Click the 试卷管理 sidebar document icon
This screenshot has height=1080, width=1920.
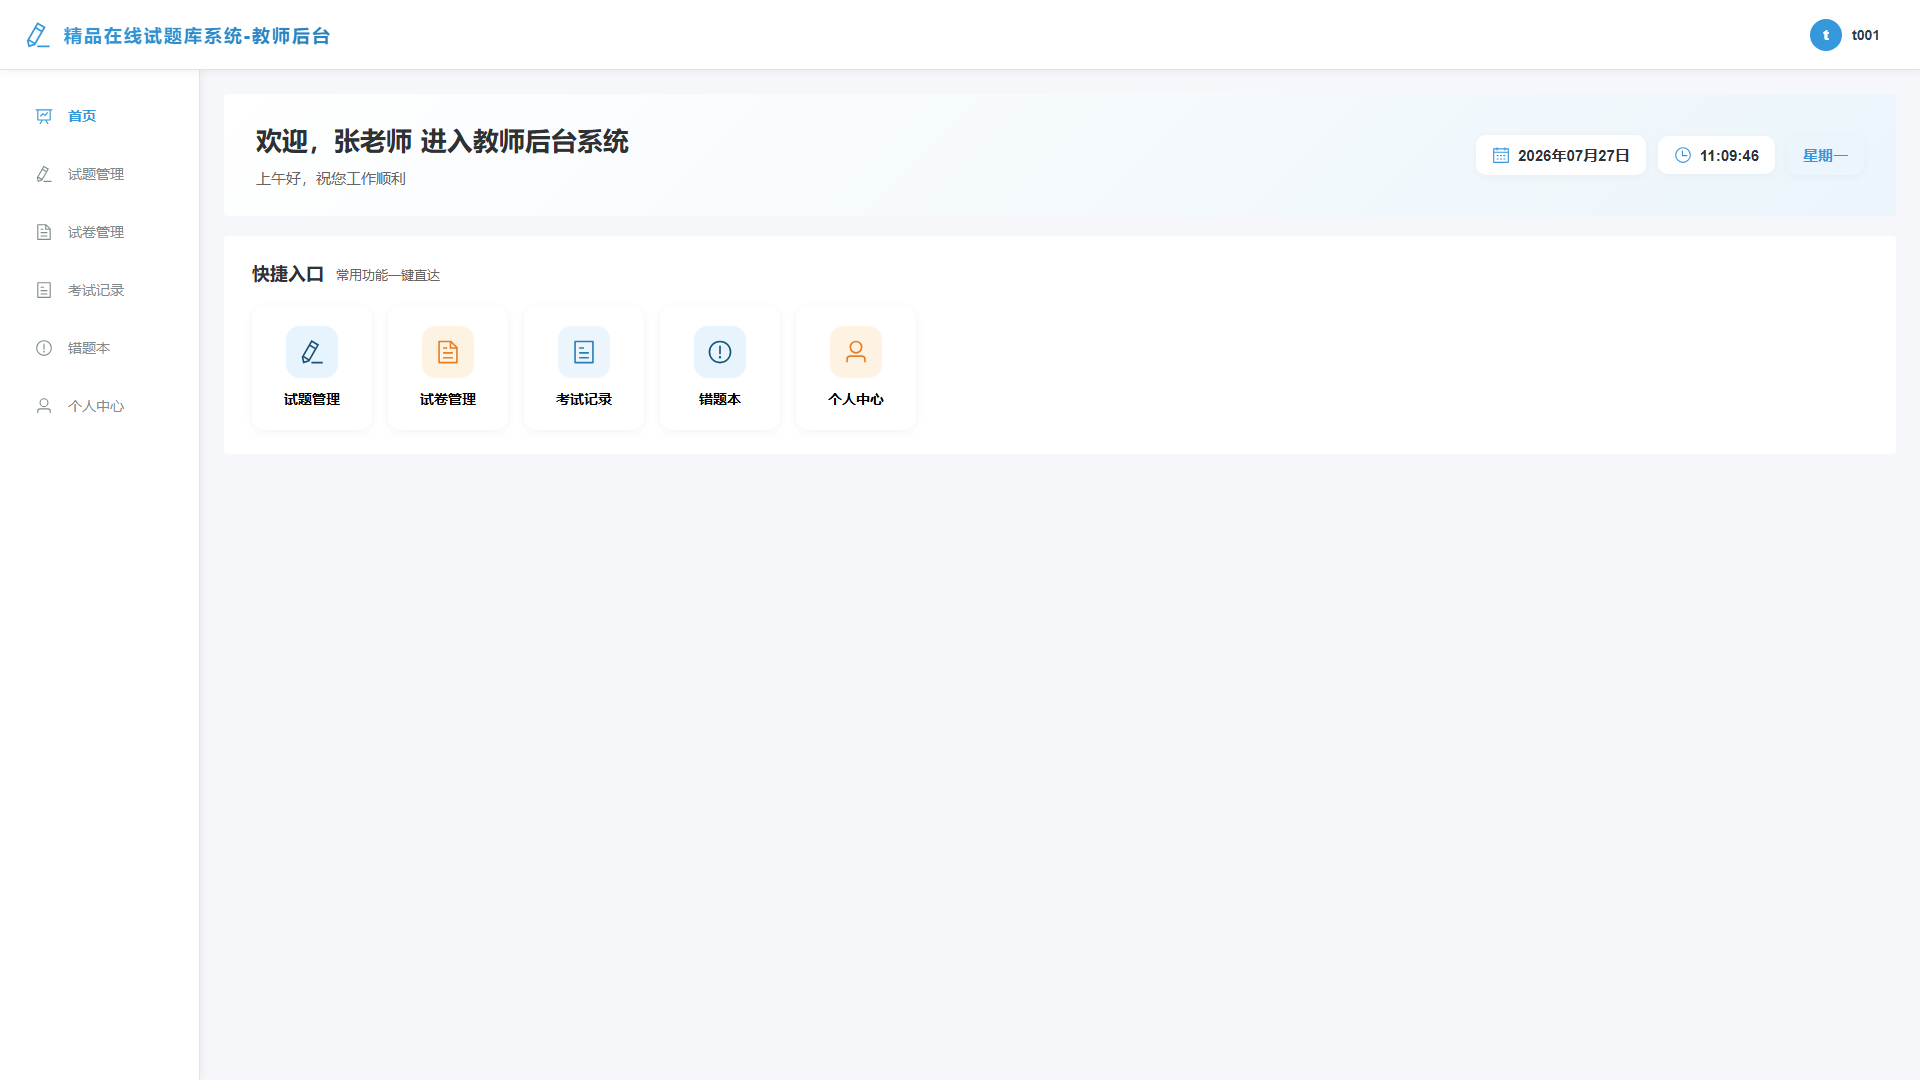pyautogui.click(x=44, y=232)
